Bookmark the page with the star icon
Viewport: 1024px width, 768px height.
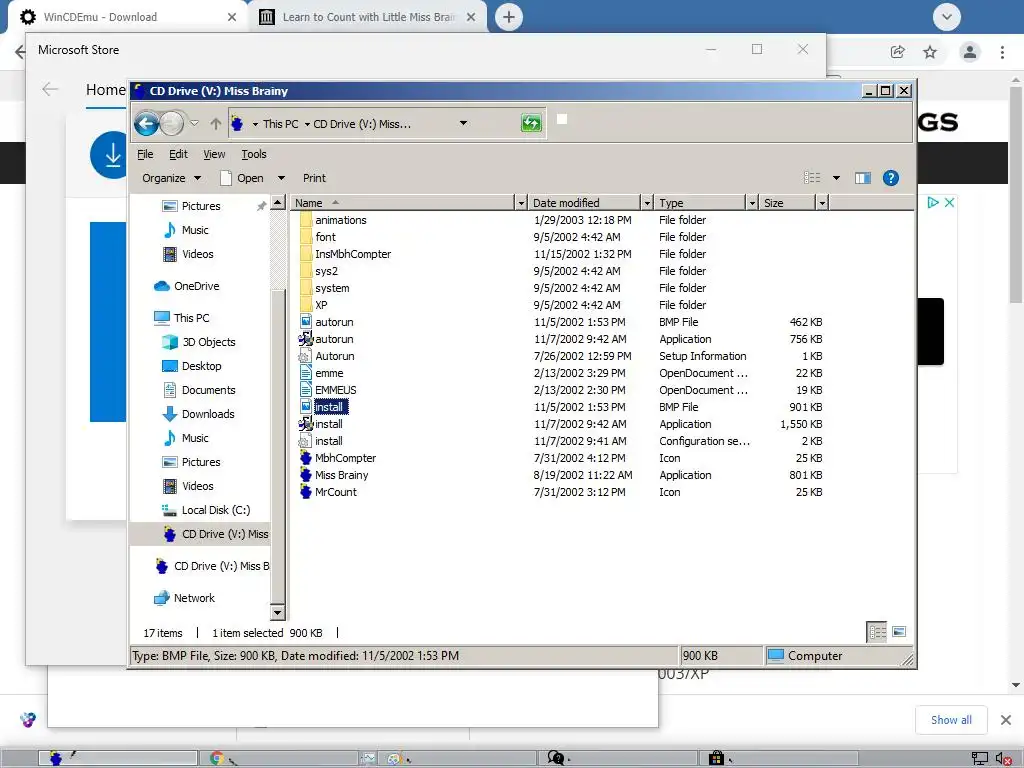[x=930, y=52]
